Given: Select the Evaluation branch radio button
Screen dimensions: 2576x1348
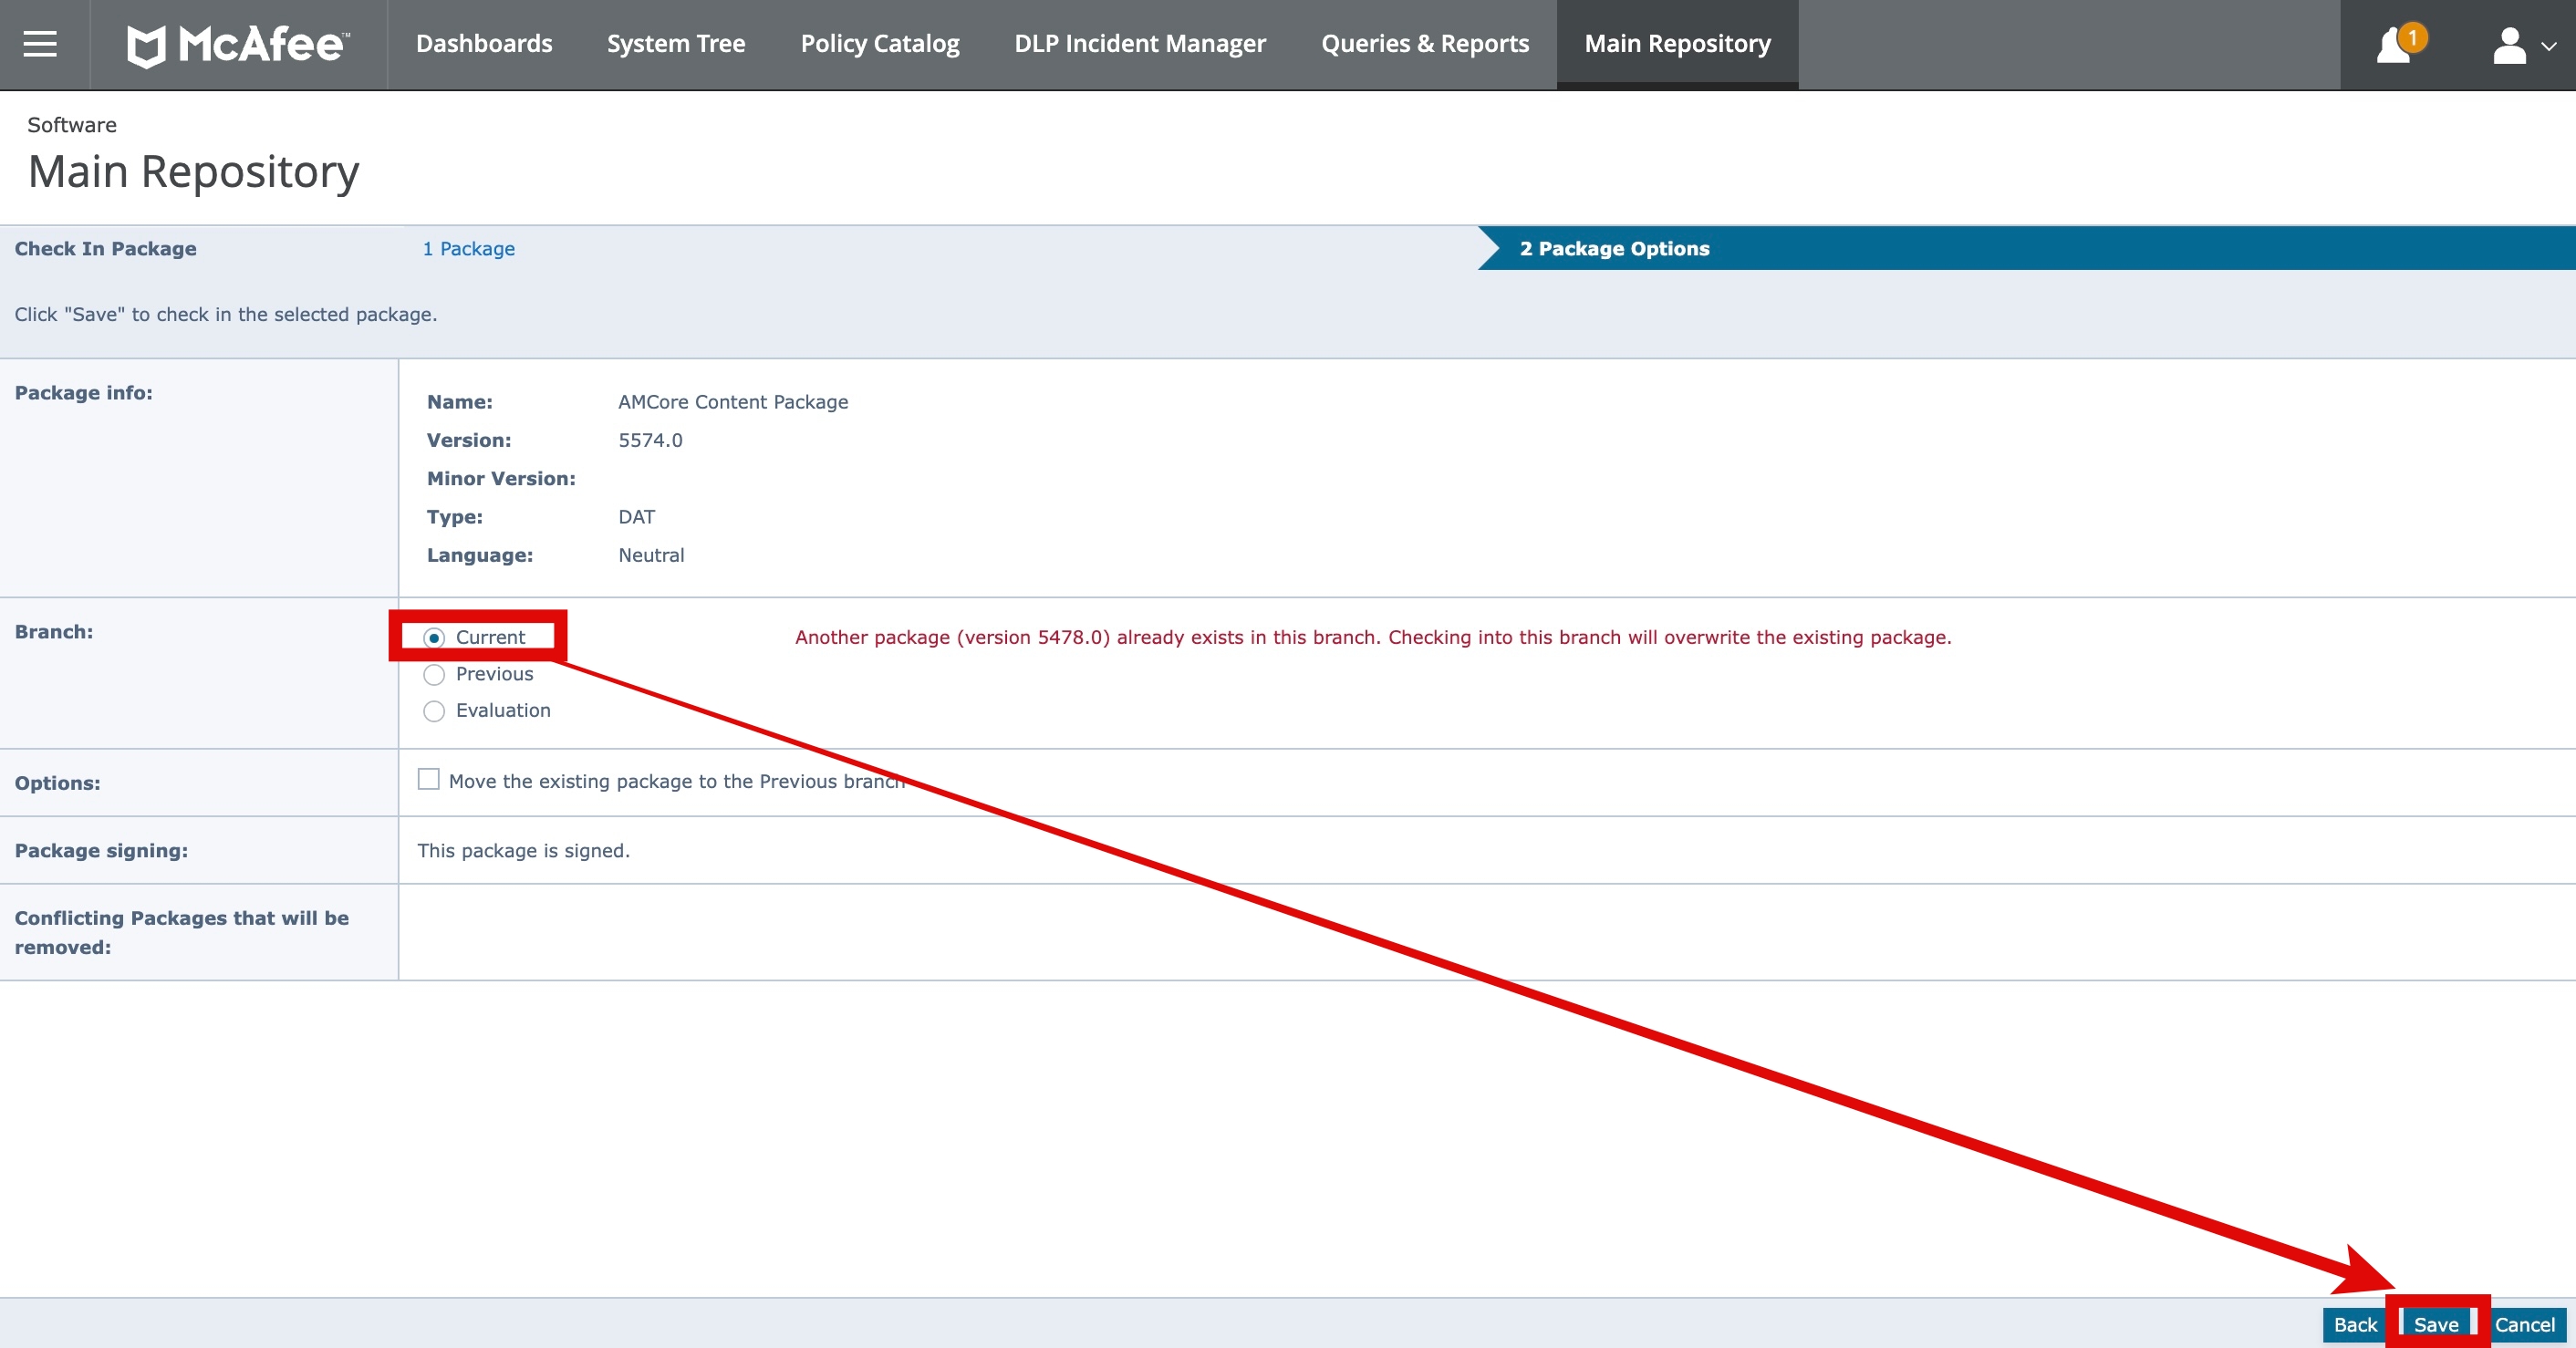Looking at the screenshot, I should point(434,711).
